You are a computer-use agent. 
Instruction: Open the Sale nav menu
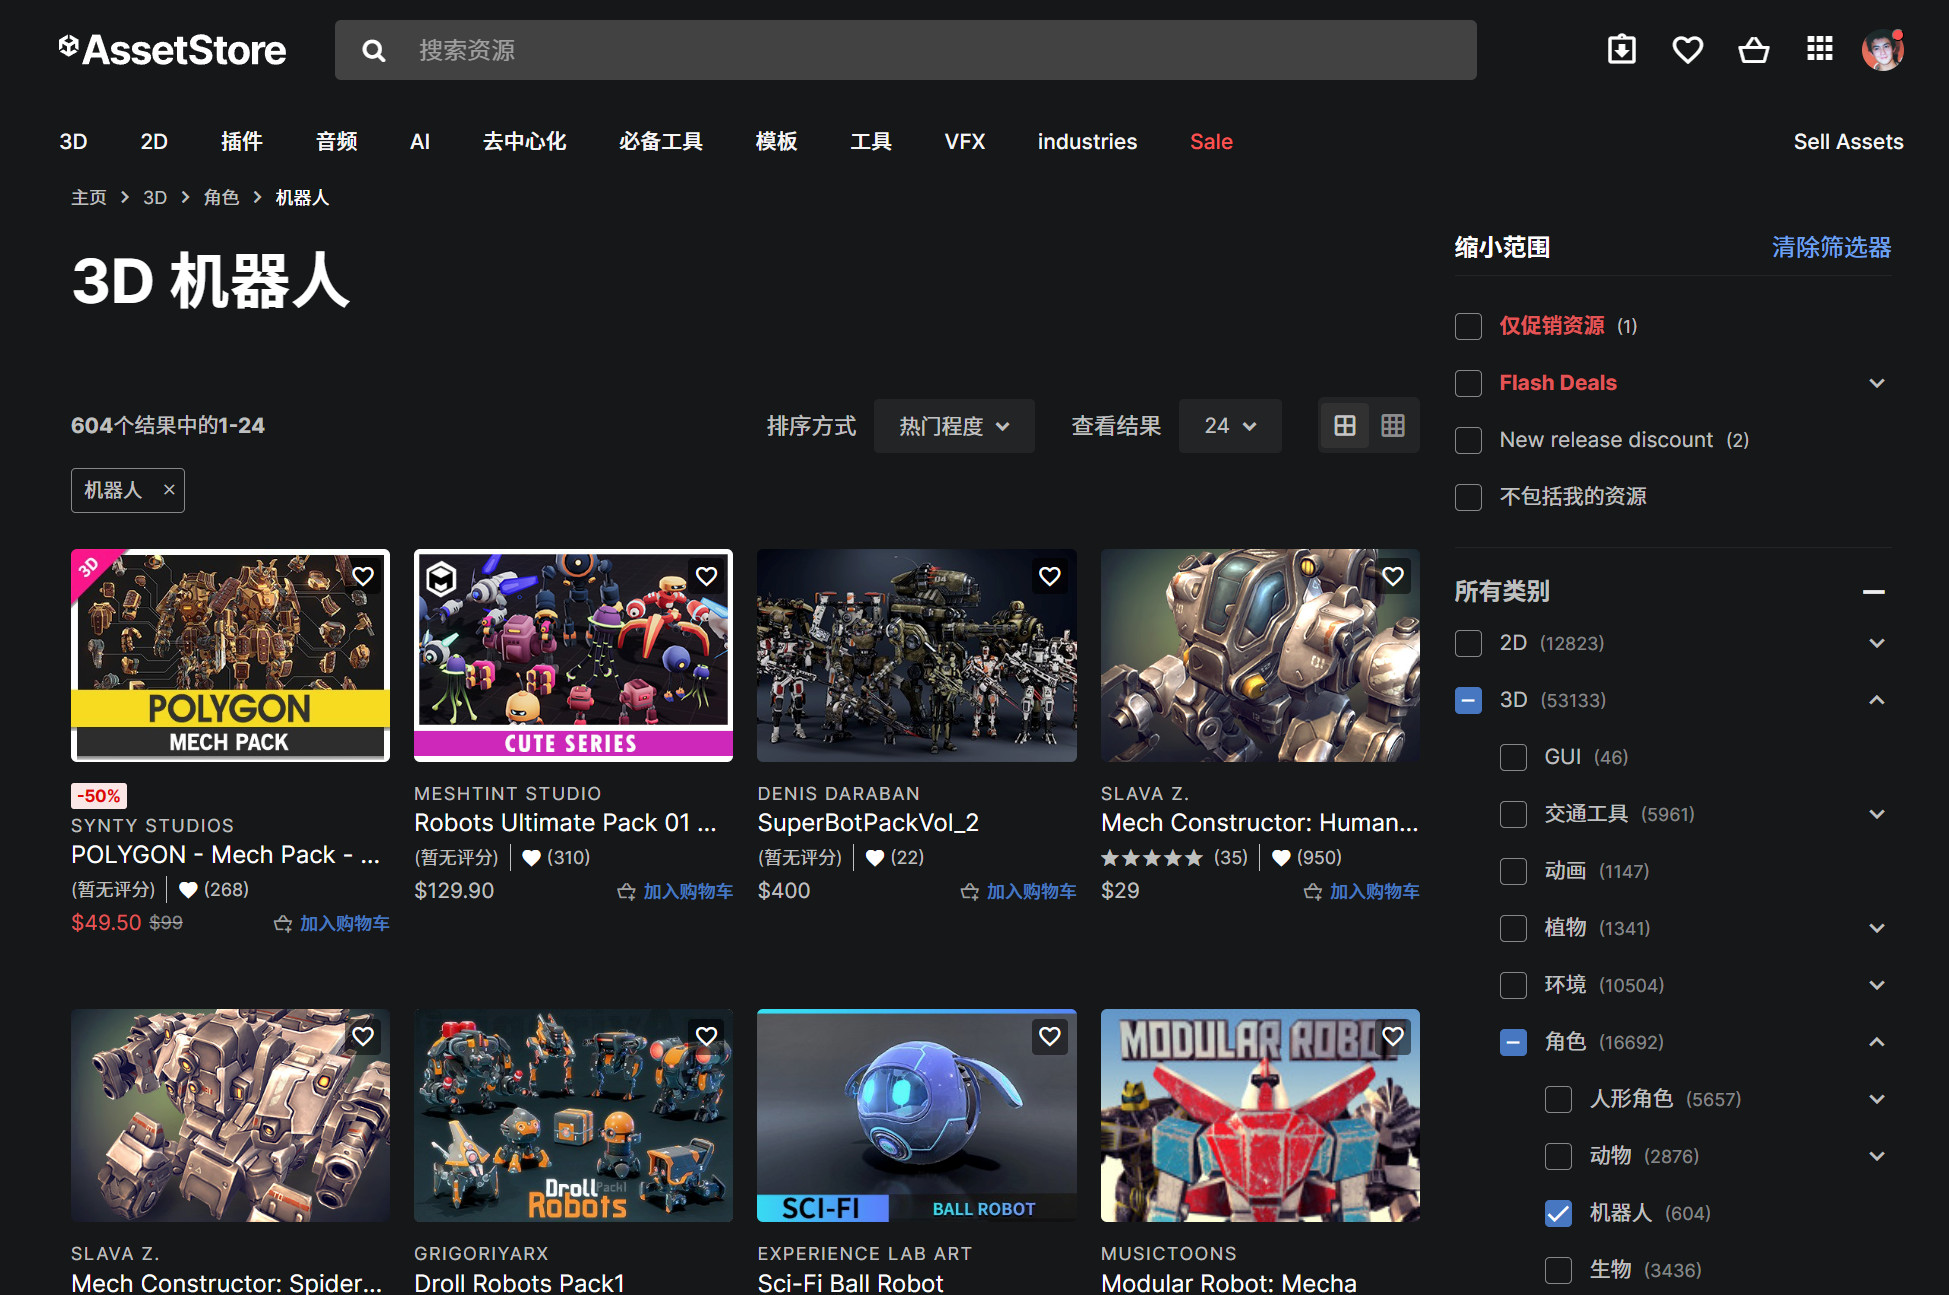pyautogui.click(x=1211, y=142)
